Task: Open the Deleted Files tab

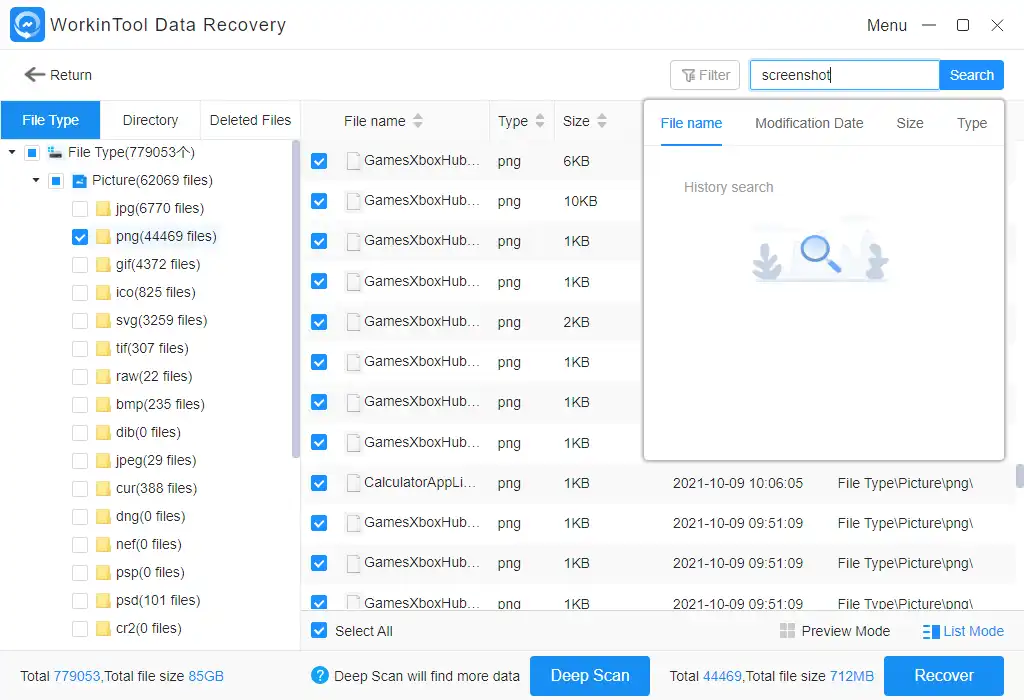Action: click(x=250, y=120)
